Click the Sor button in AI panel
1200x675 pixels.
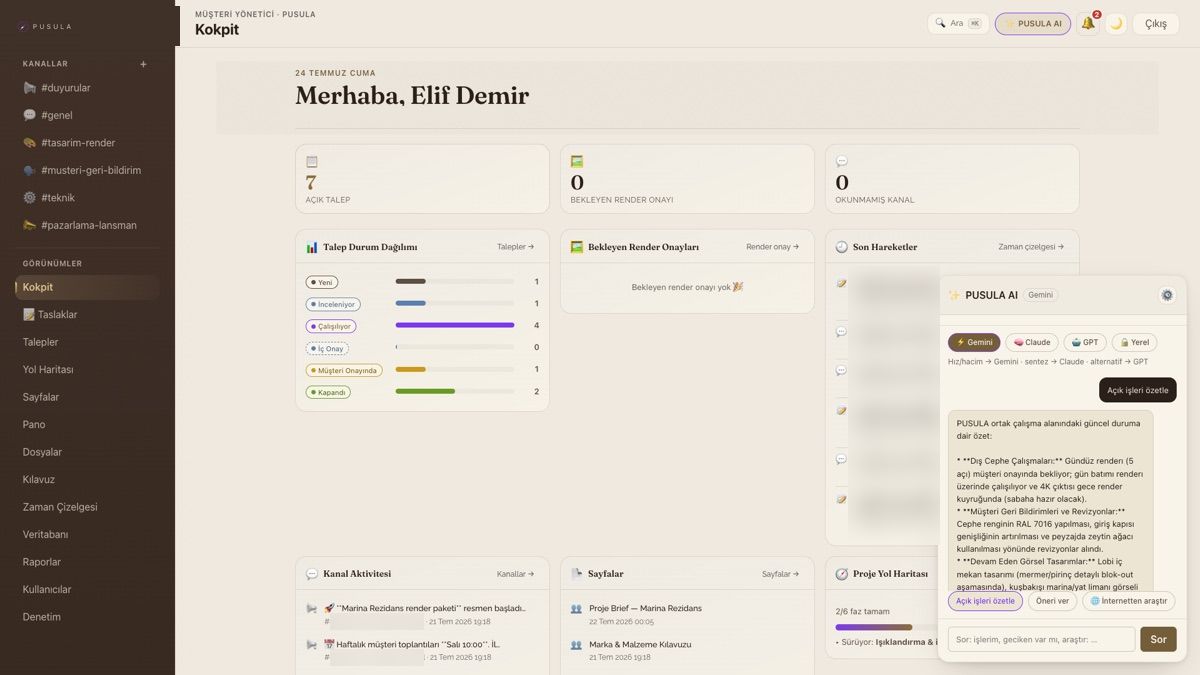1158,639
